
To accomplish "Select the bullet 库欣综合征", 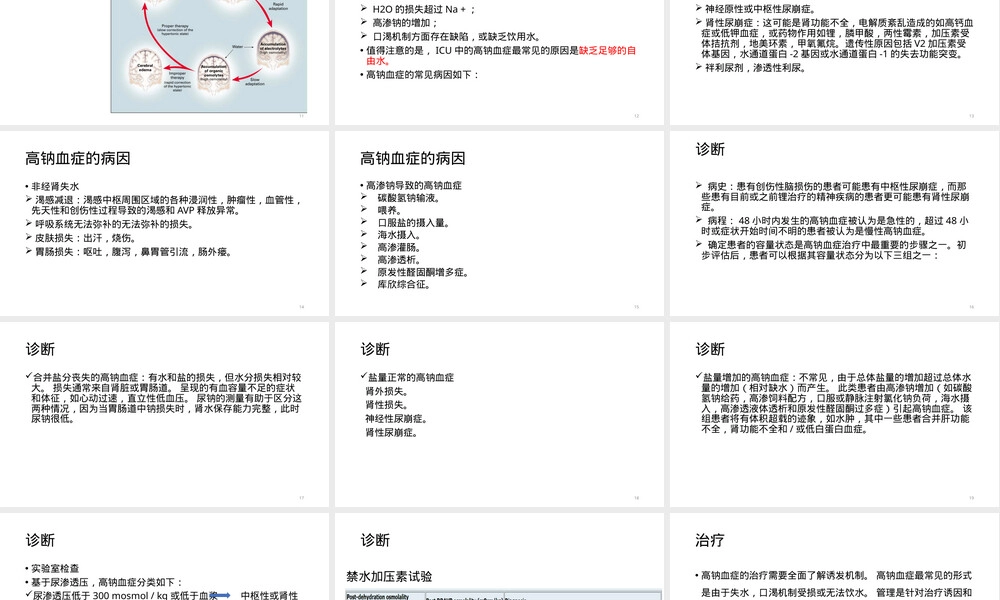I will pos(404,284).
